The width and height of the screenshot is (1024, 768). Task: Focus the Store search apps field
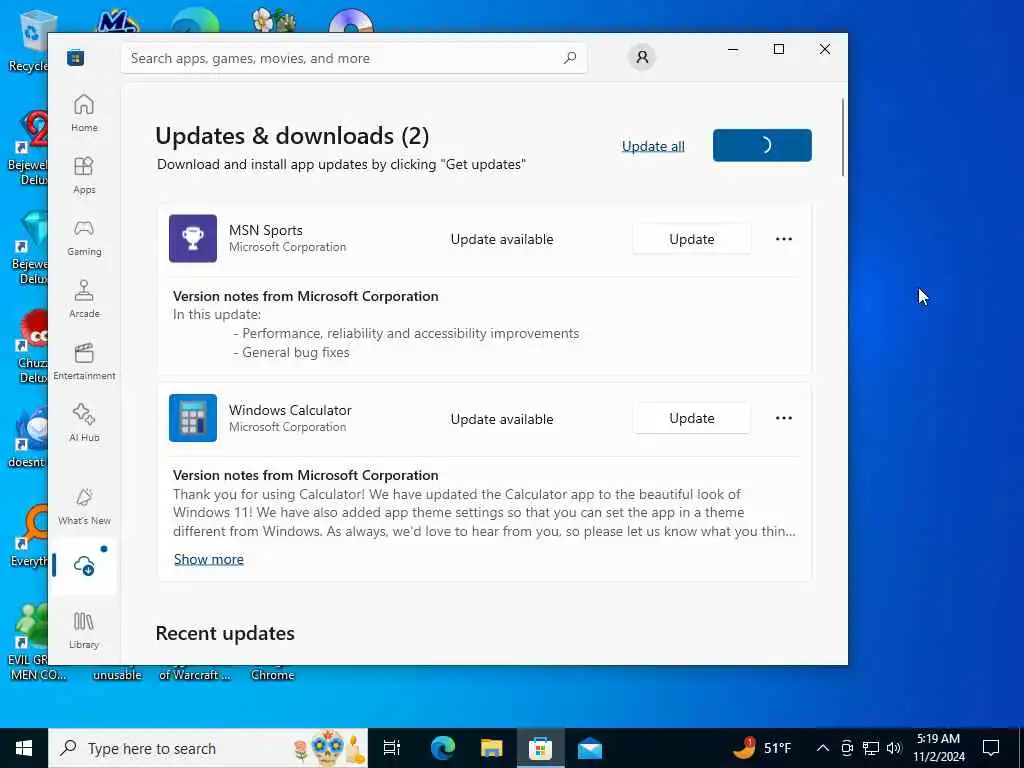[353, 58]
